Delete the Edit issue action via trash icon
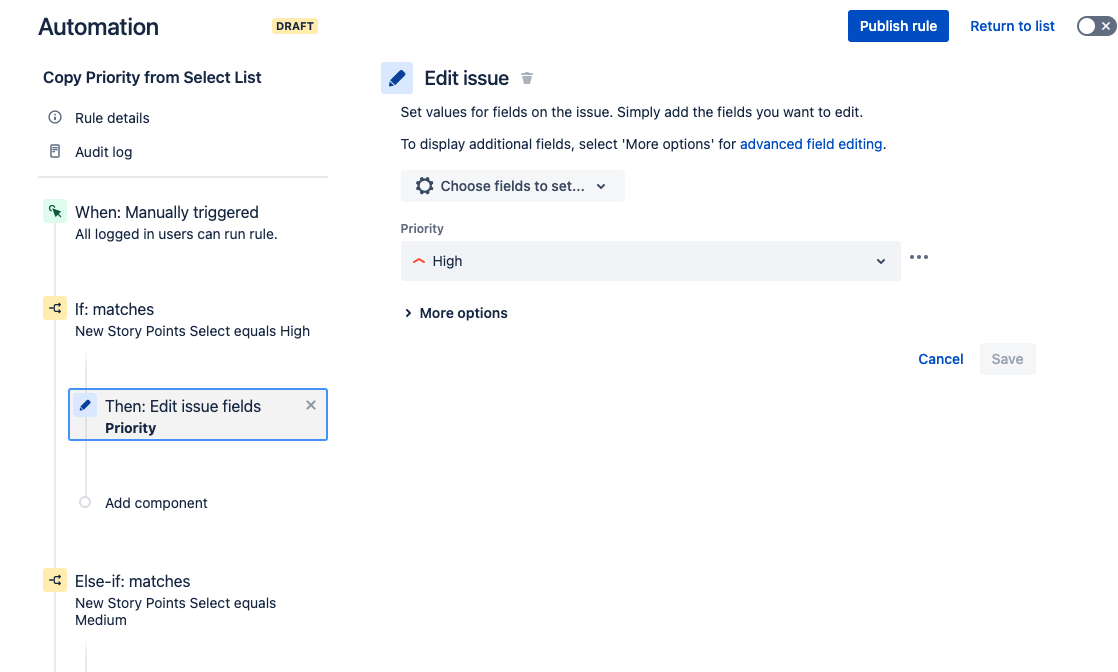Screen dimensions: 1118x672 (x=527, y=78)
